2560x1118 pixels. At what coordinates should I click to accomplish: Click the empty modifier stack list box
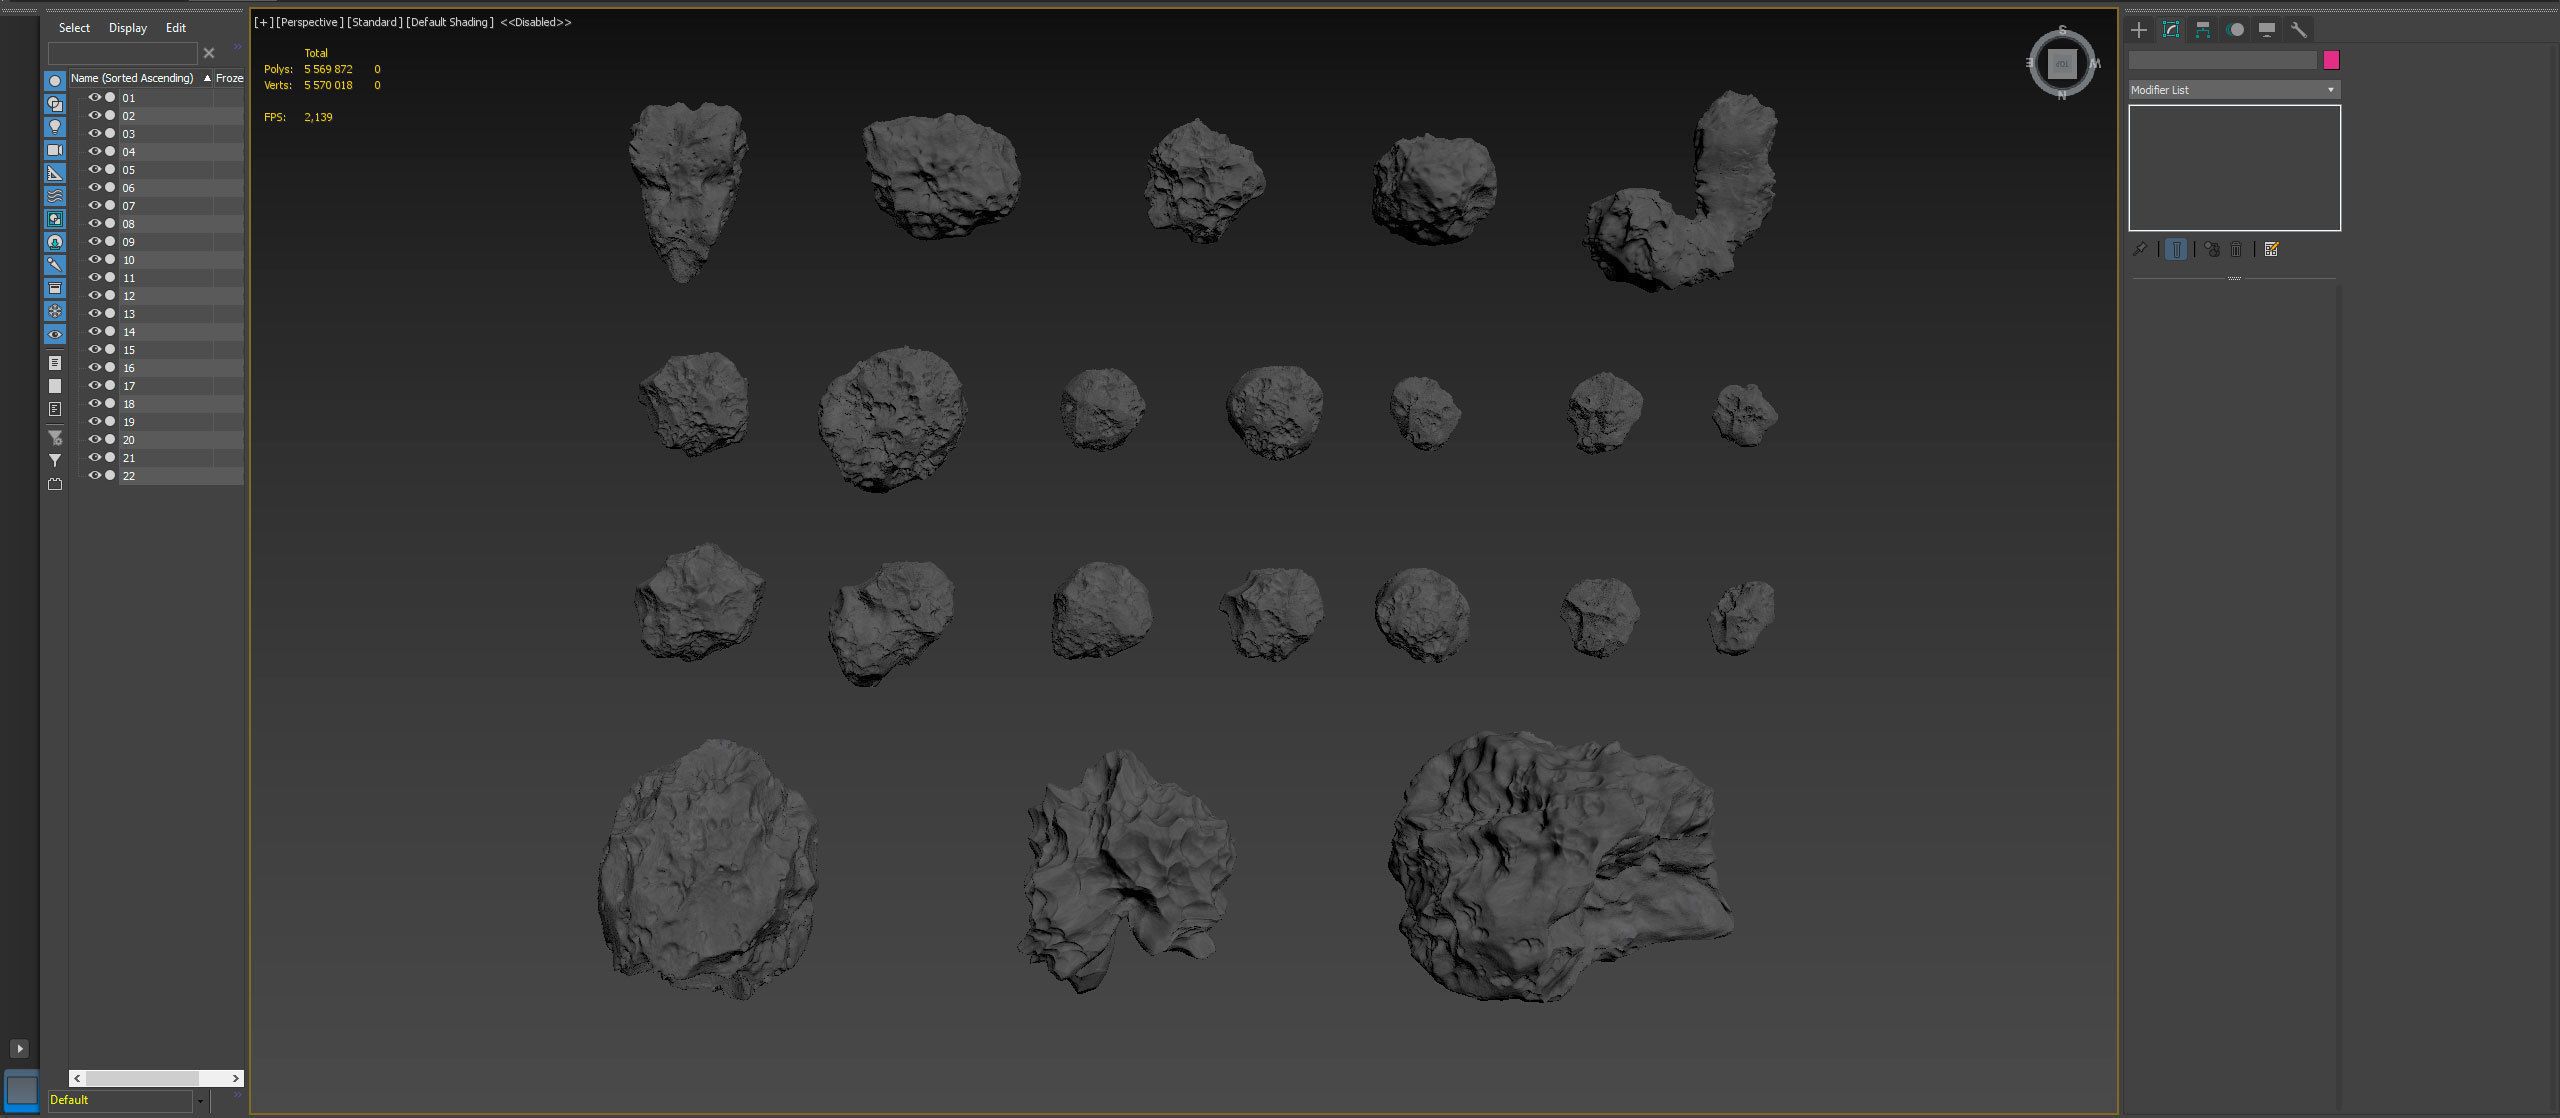[x=2234, y=168]
